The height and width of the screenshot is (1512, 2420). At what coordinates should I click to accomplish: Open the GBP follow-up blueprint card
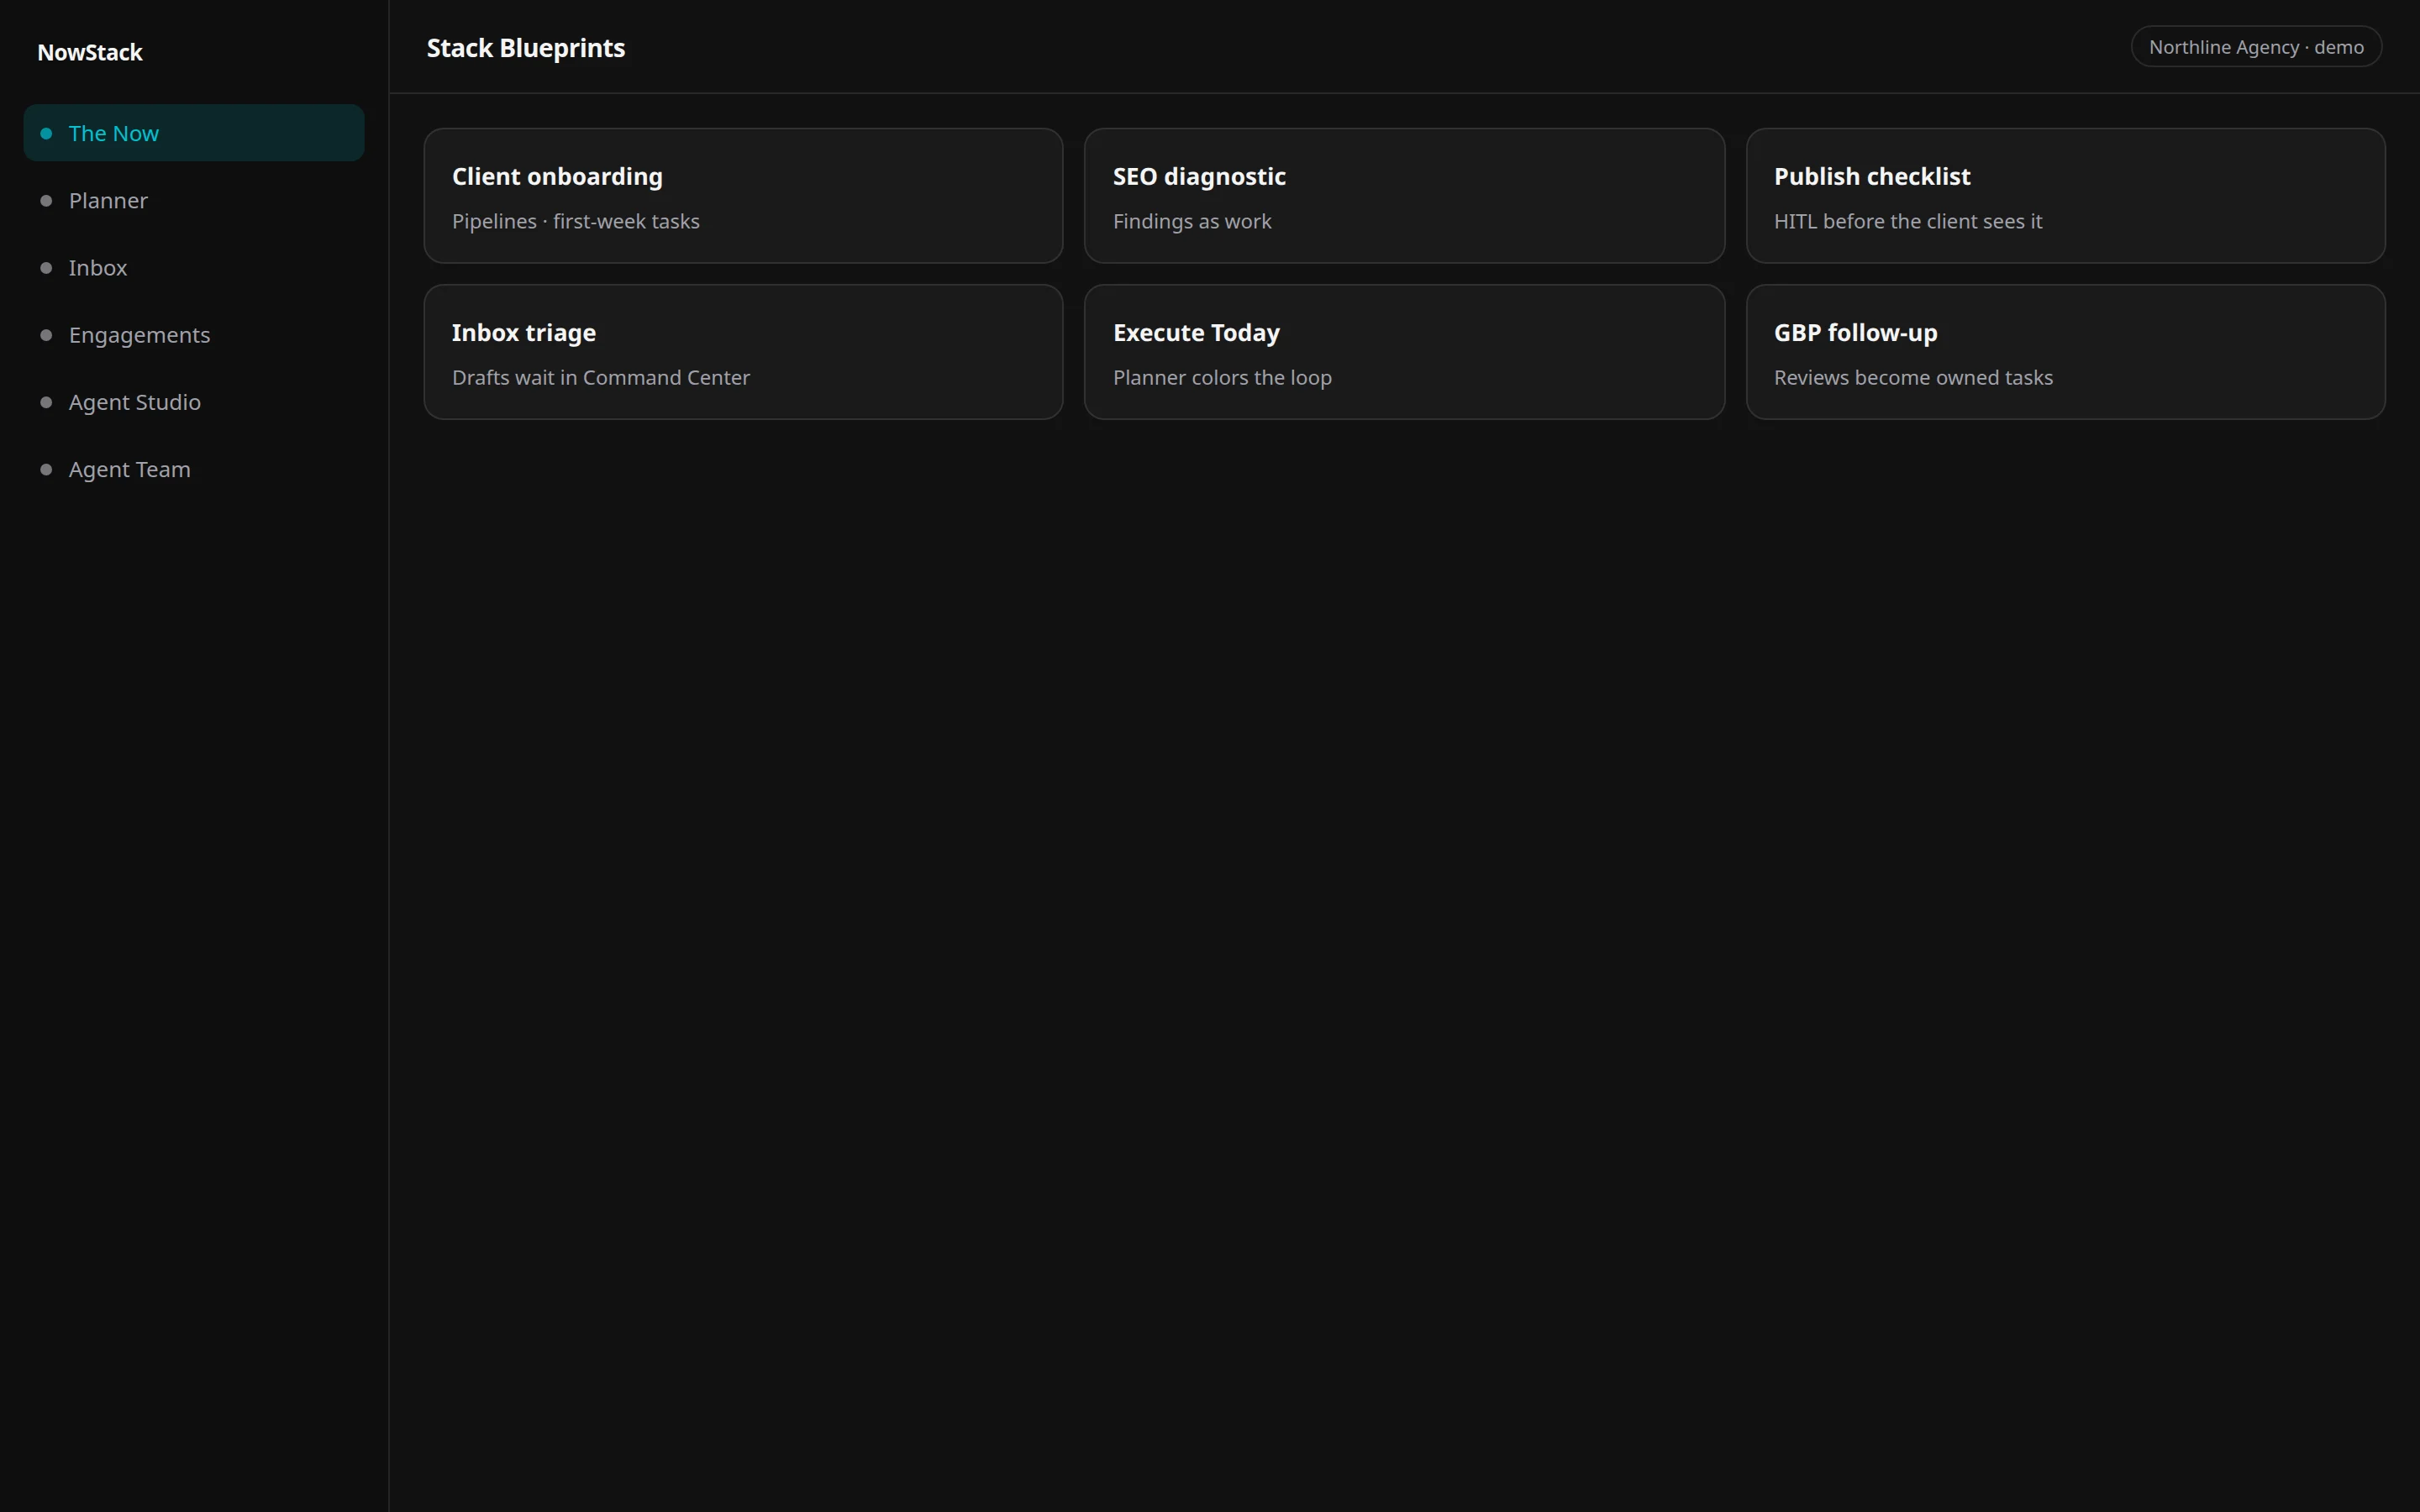click(2065, 352)
